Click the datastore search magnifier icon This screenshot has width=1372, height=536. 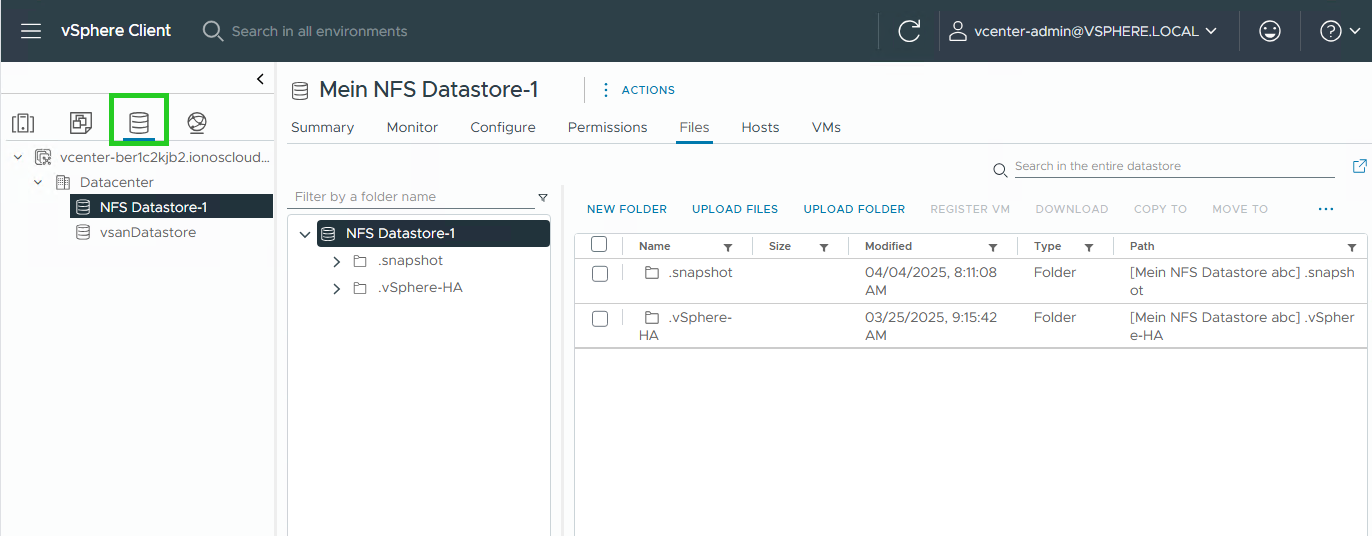(1000, 170)
